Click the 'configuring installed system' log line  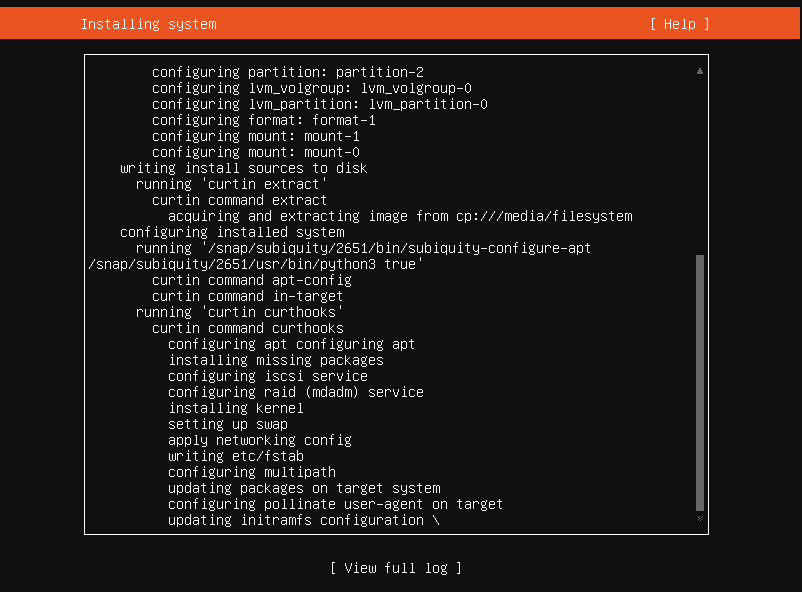click(x=231, y=232)
